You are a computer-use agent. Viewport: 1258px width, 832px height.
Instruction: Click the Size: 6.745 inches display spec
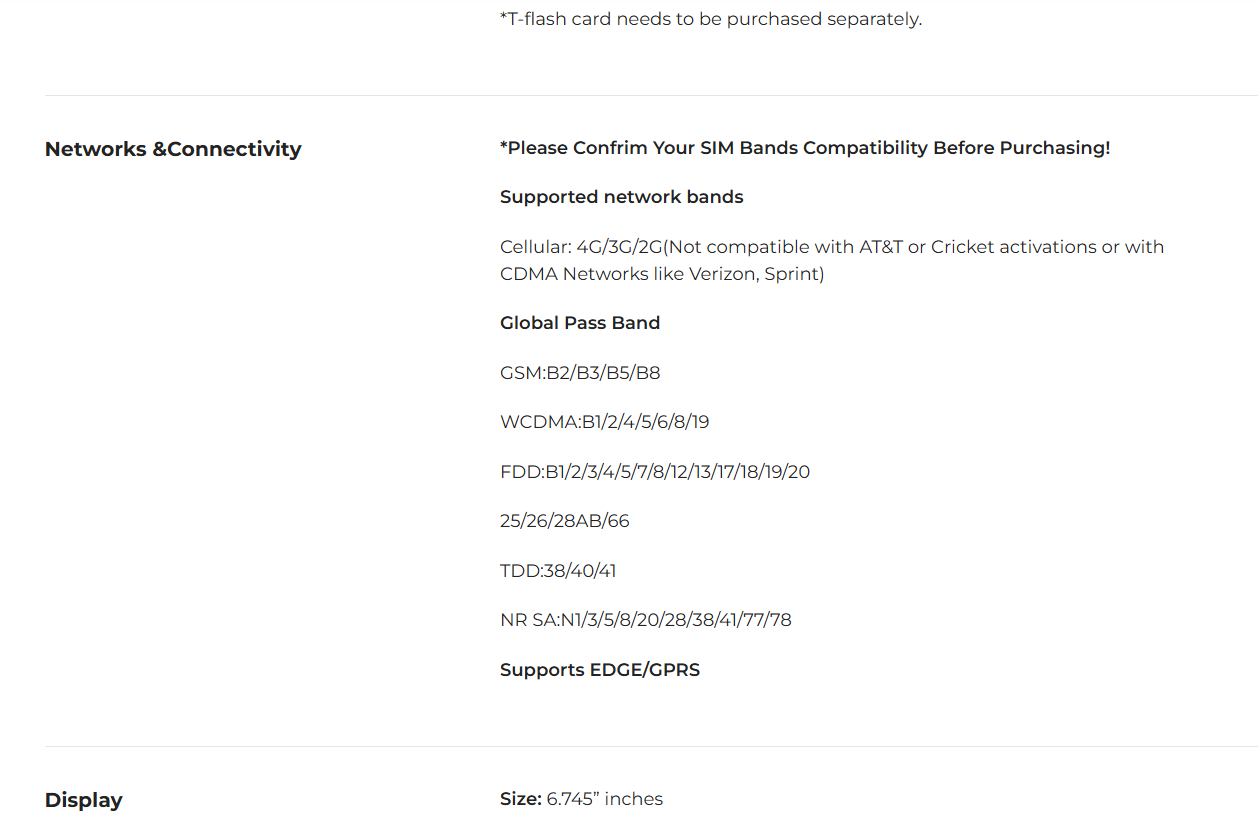point(581,799)
